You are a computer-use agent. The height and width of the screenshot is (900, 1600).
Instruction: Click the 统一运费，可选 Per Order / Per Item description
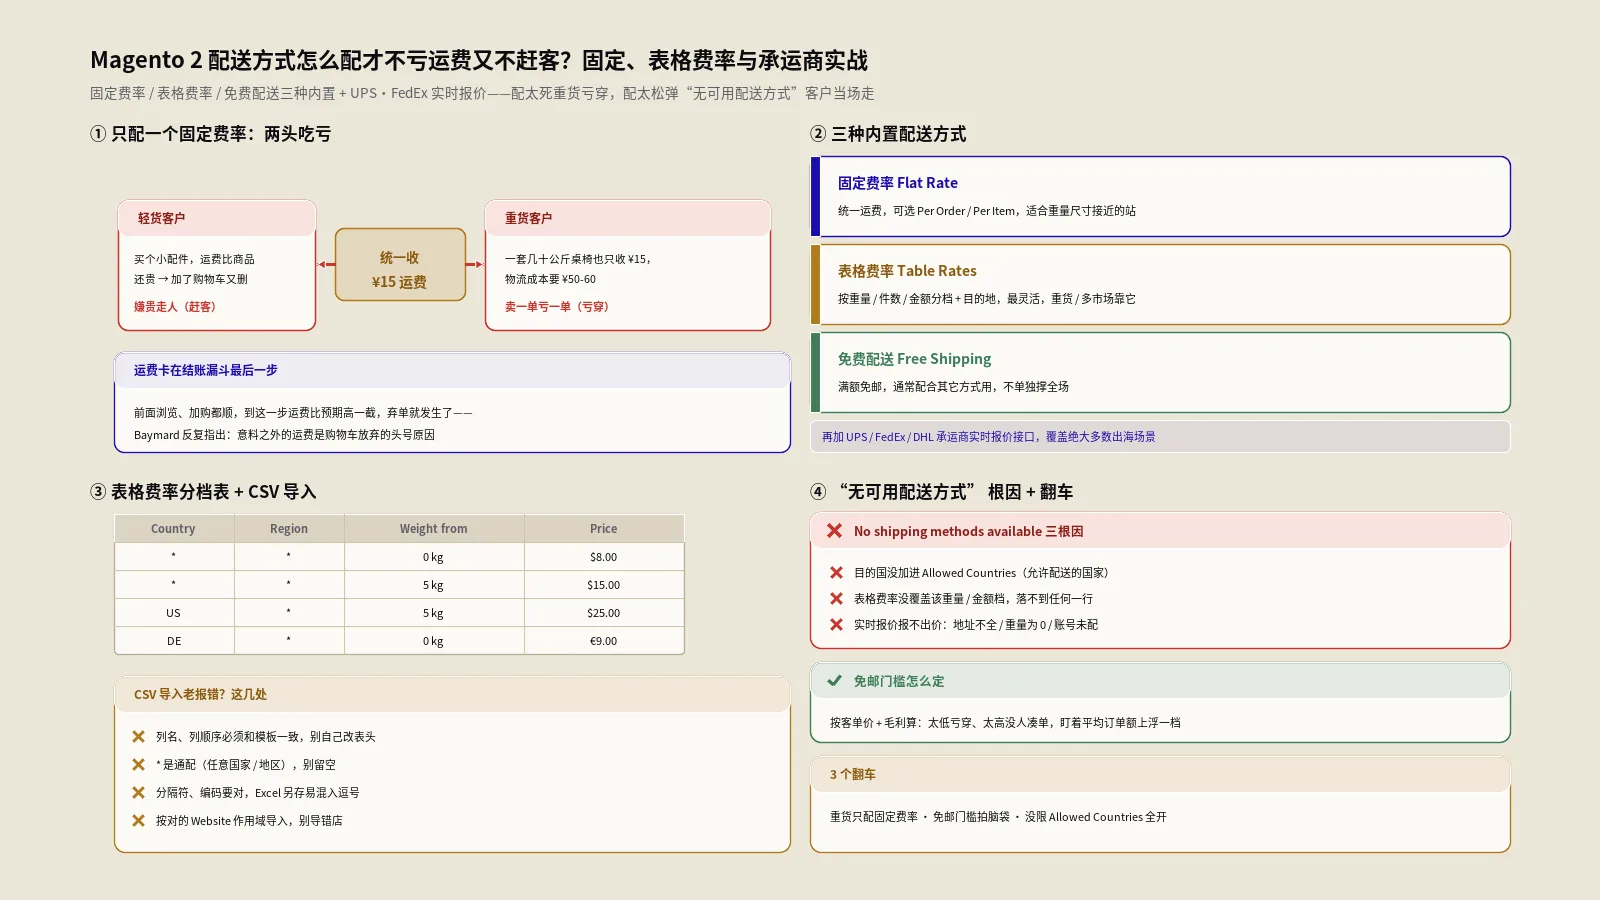[986, 211]
